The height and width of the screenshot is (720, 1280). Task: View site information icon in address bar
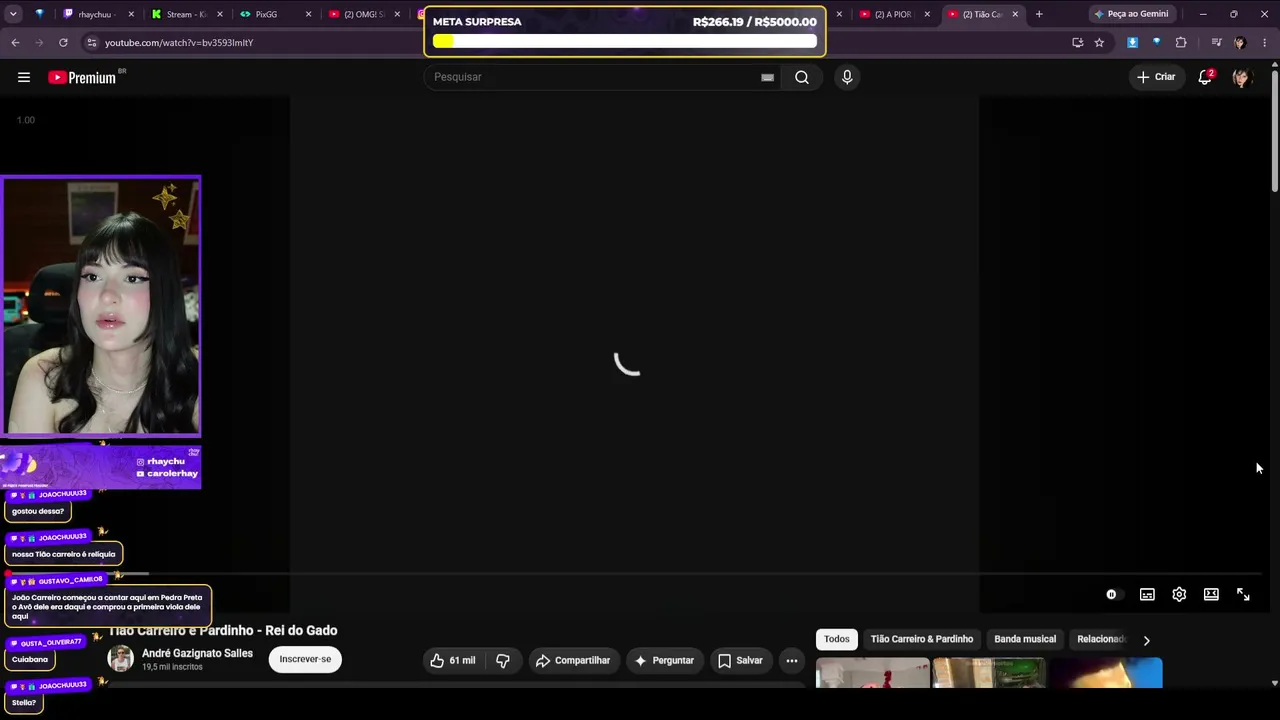coord(92,42)
